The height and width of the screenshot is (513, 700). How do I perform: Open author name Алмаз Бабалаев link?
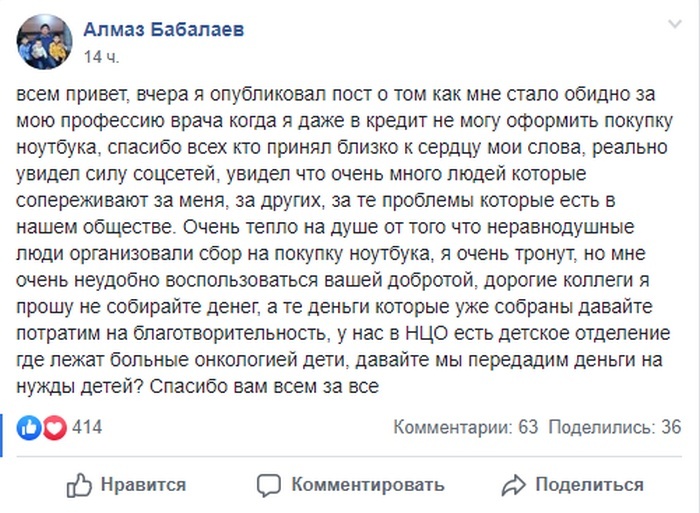(164, 30)
